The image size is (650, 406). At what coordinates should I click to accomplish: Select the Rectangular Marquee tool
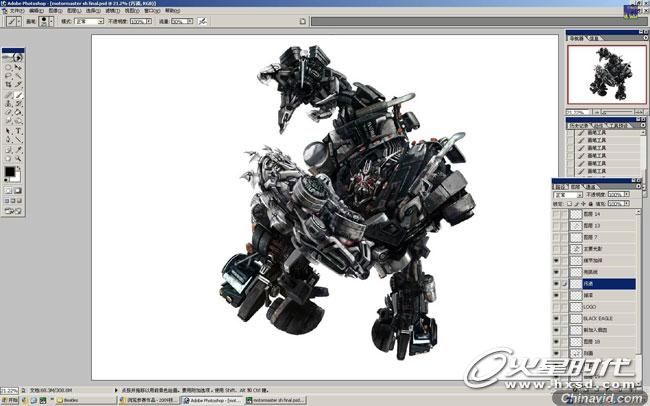click(x=8, y=67)
